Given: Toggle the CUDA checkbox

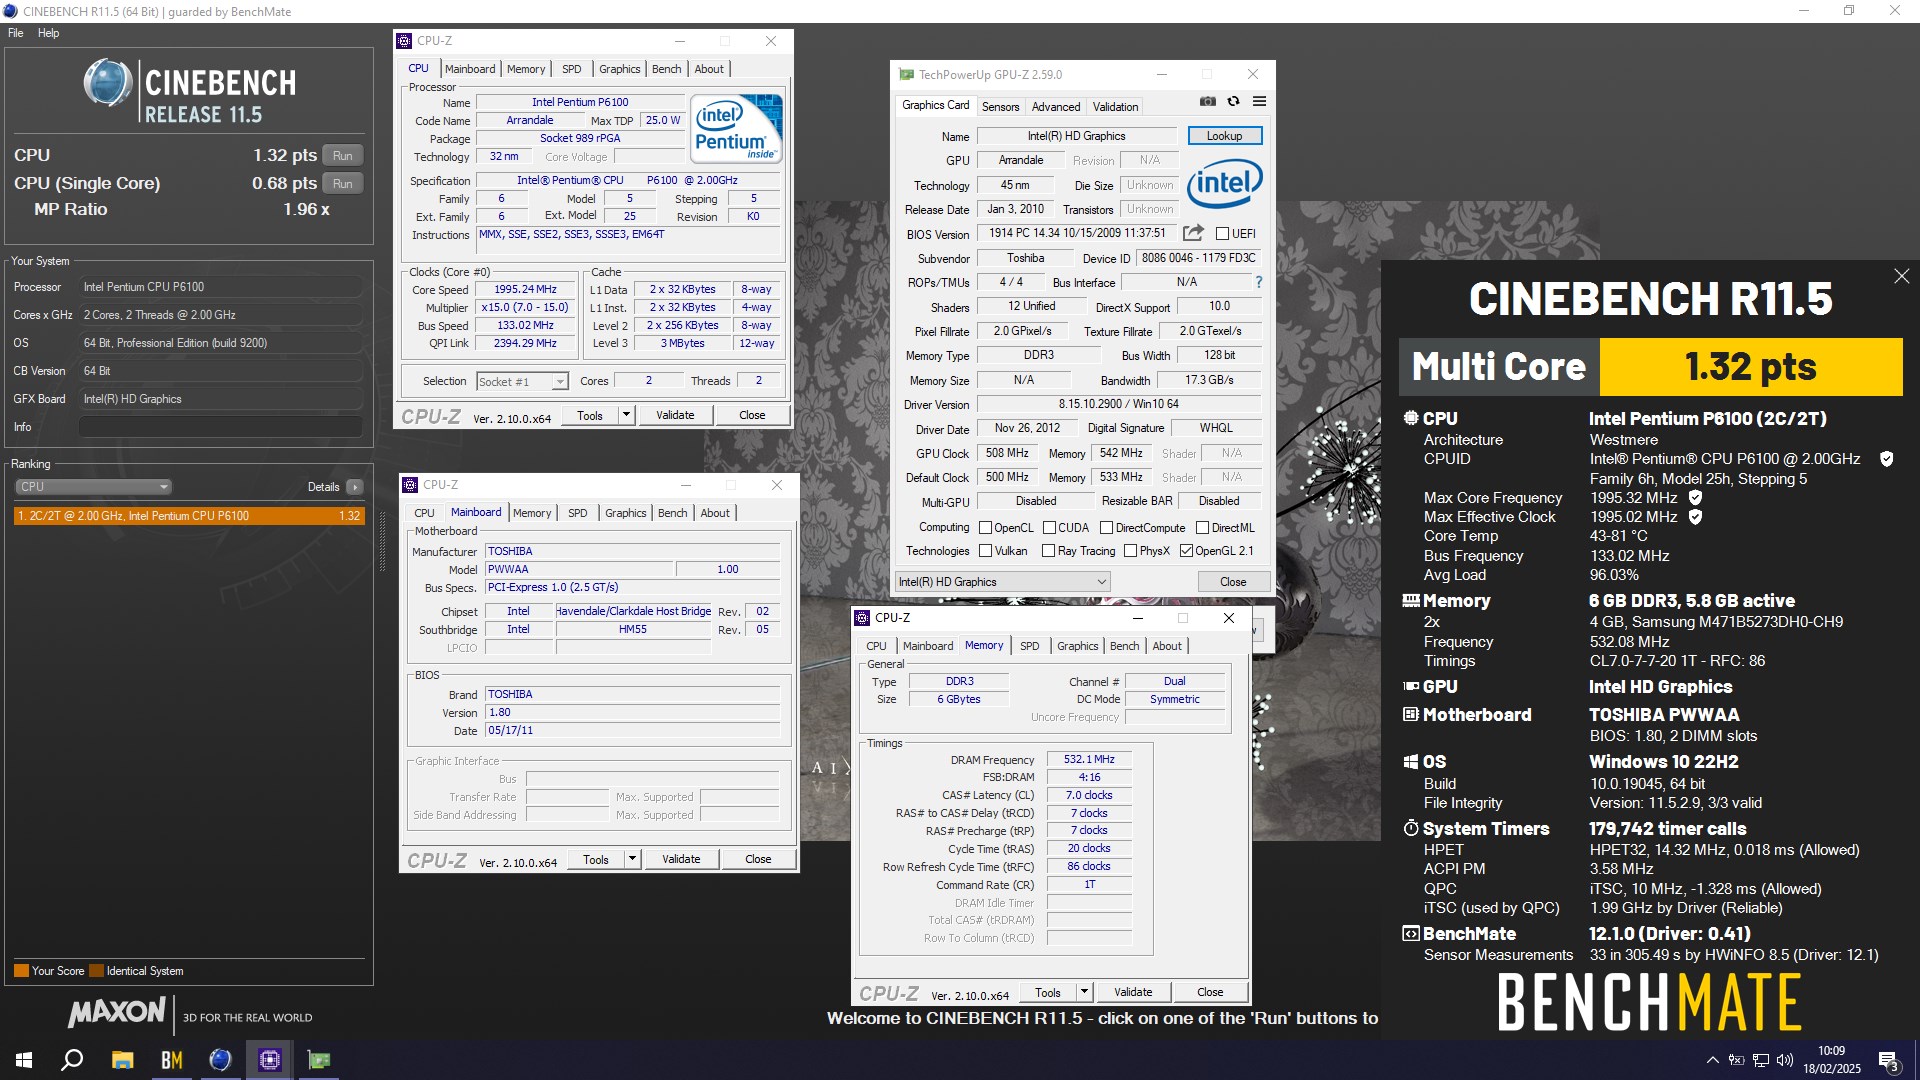Looking at the screenshot, I should 1049,528.
